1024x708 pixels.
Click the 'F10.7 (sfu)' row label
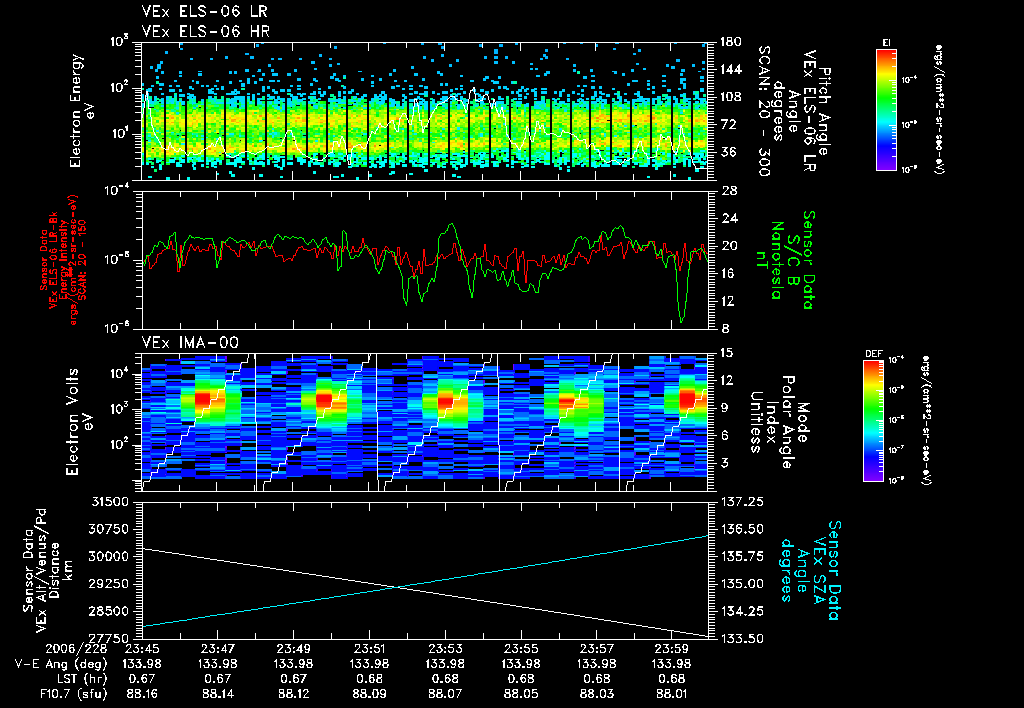(x=72, y=694)
